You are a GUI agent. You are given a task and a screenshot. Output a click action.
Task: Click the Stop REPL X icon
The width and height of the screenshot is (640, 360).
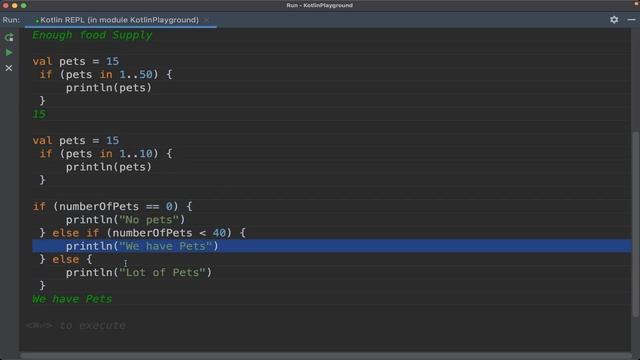[9, 68]
